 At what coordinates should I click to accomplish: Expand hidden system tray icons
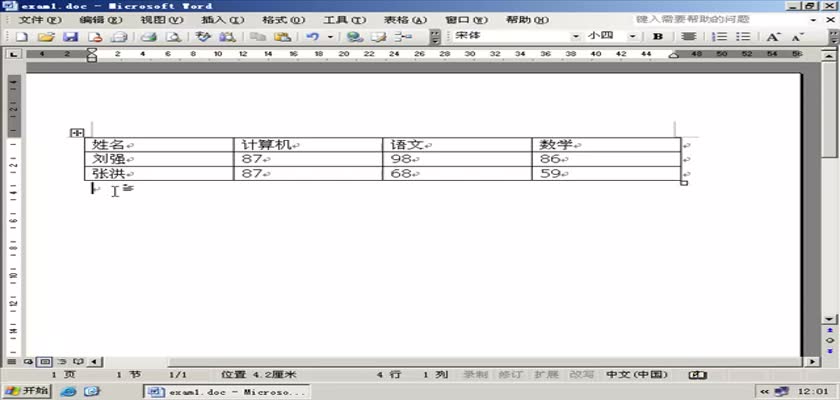(764, 391)
